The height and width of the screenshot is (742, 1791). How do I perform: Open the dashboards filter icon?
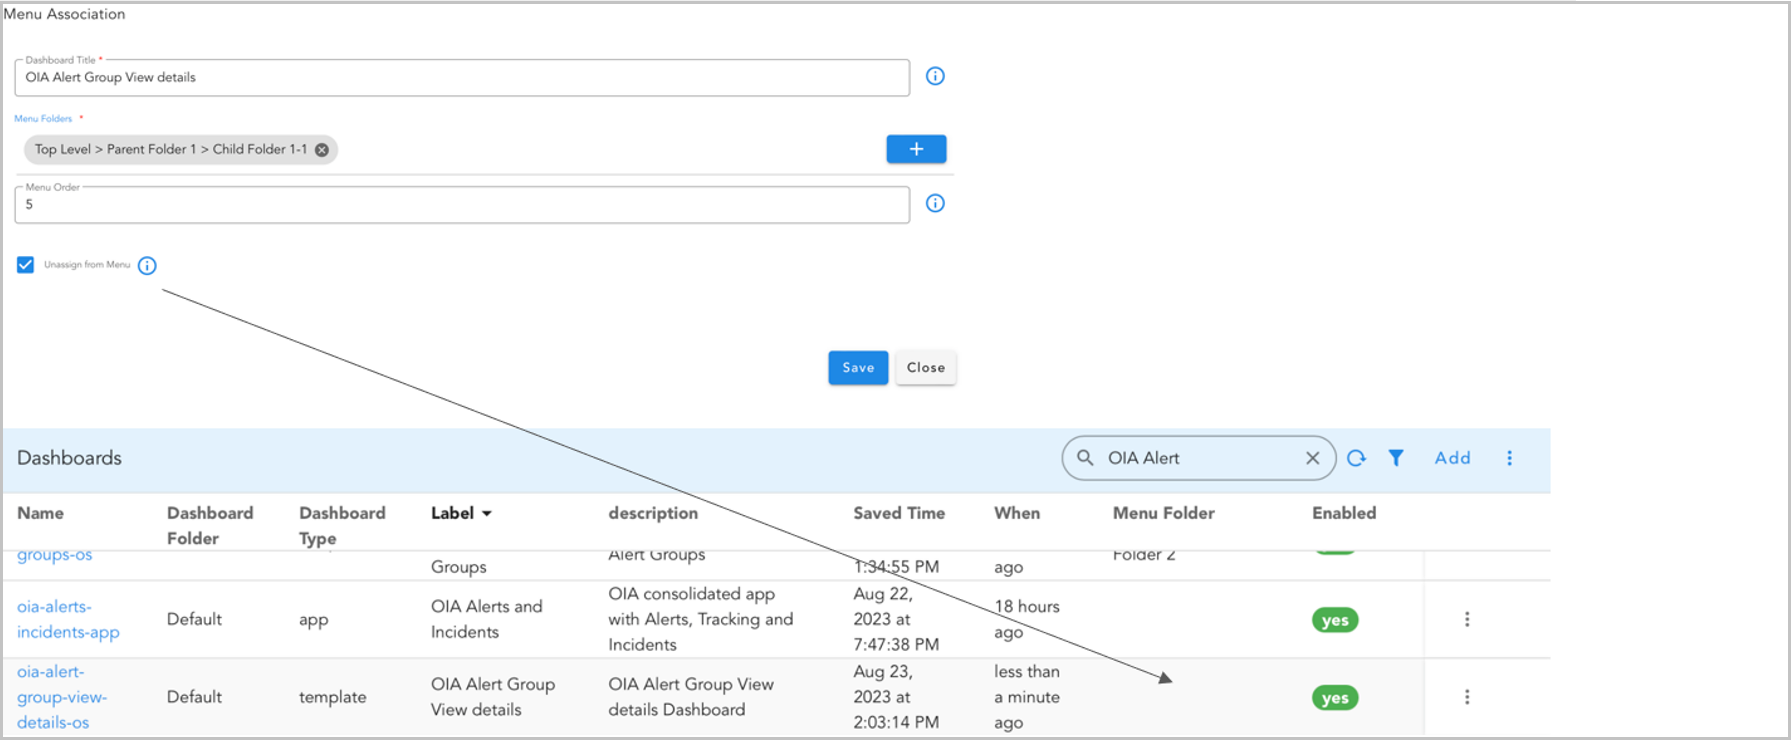(x=1396, y=458)
